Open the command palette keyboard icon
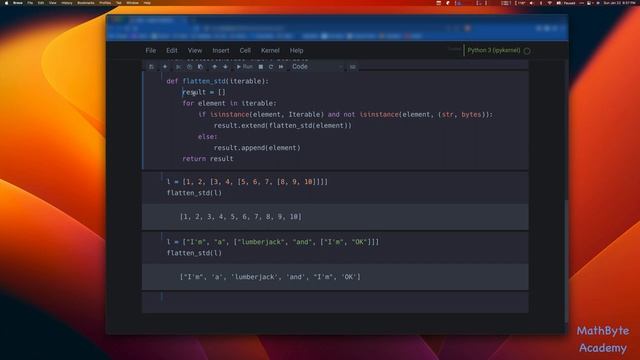Screen dimensions: 640x360 click(x=353, y=67)
